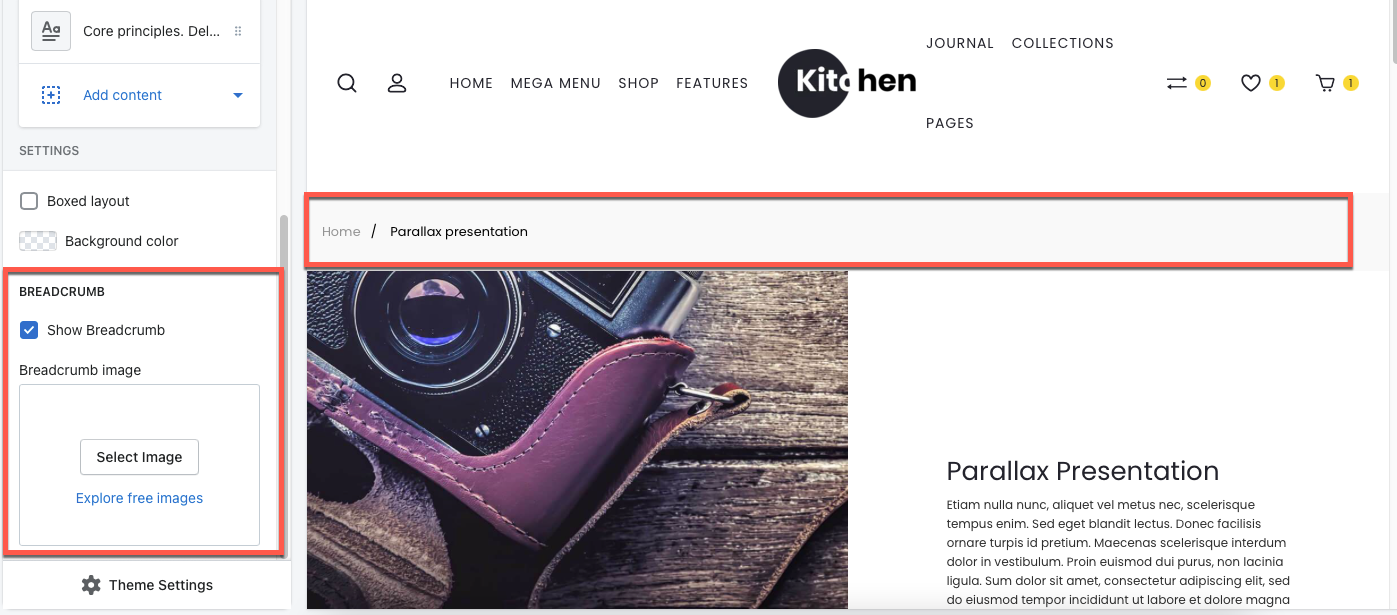The width and height of the screenshot is (1397, 615).
Task: Open the user account icon
Action: [397, 83]
